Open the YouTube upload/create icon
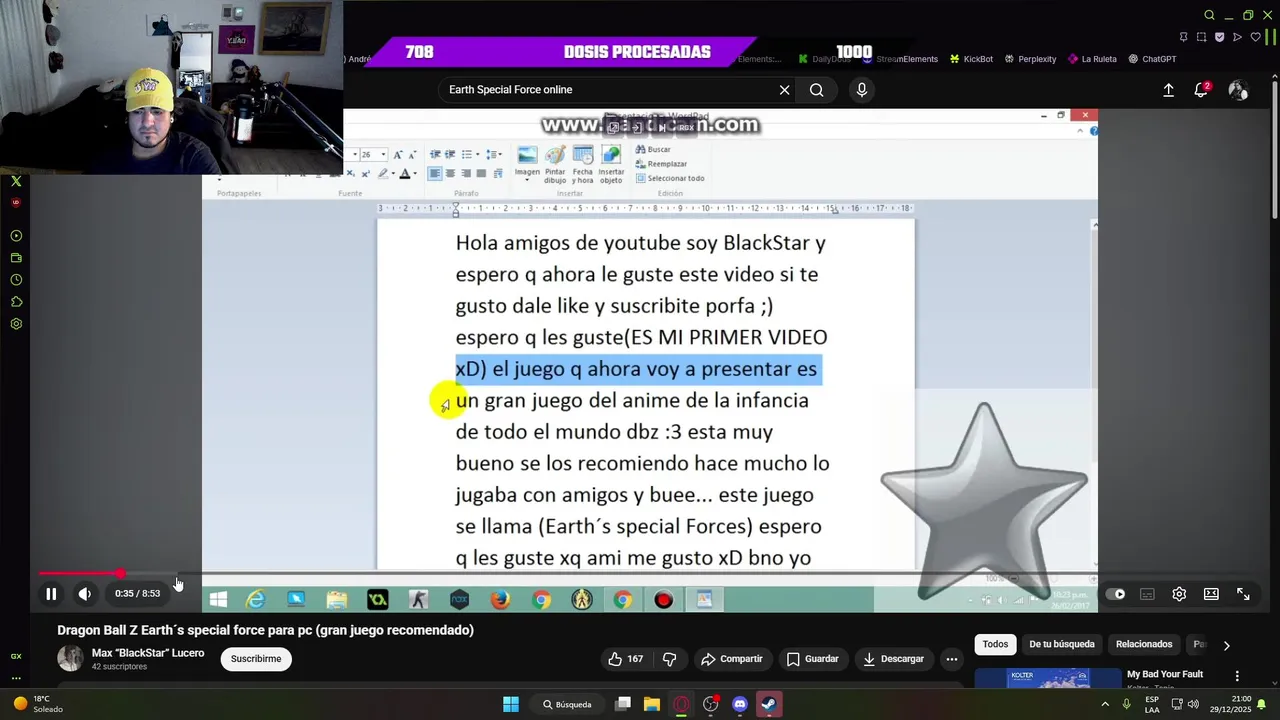 (1168, 90)
